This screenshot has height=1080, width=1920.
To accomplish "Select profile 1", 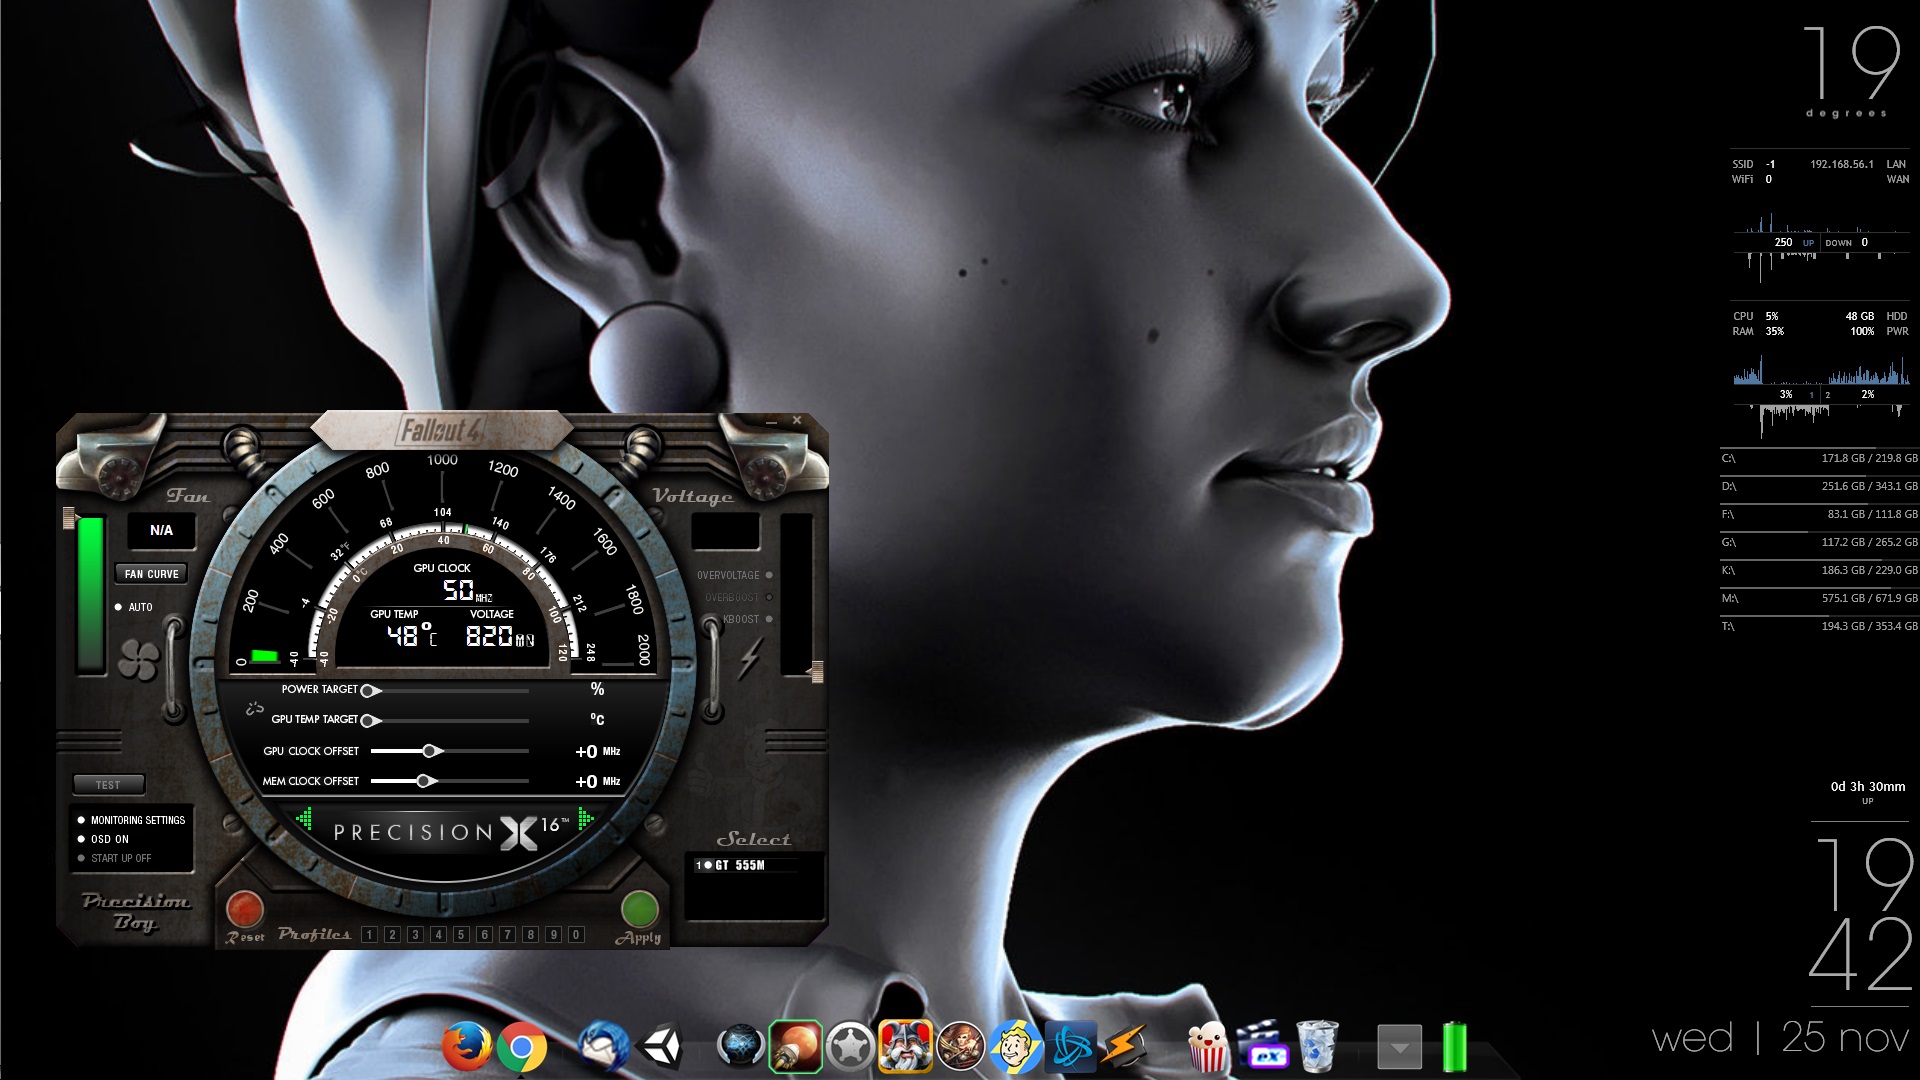I will pos(369,935).
